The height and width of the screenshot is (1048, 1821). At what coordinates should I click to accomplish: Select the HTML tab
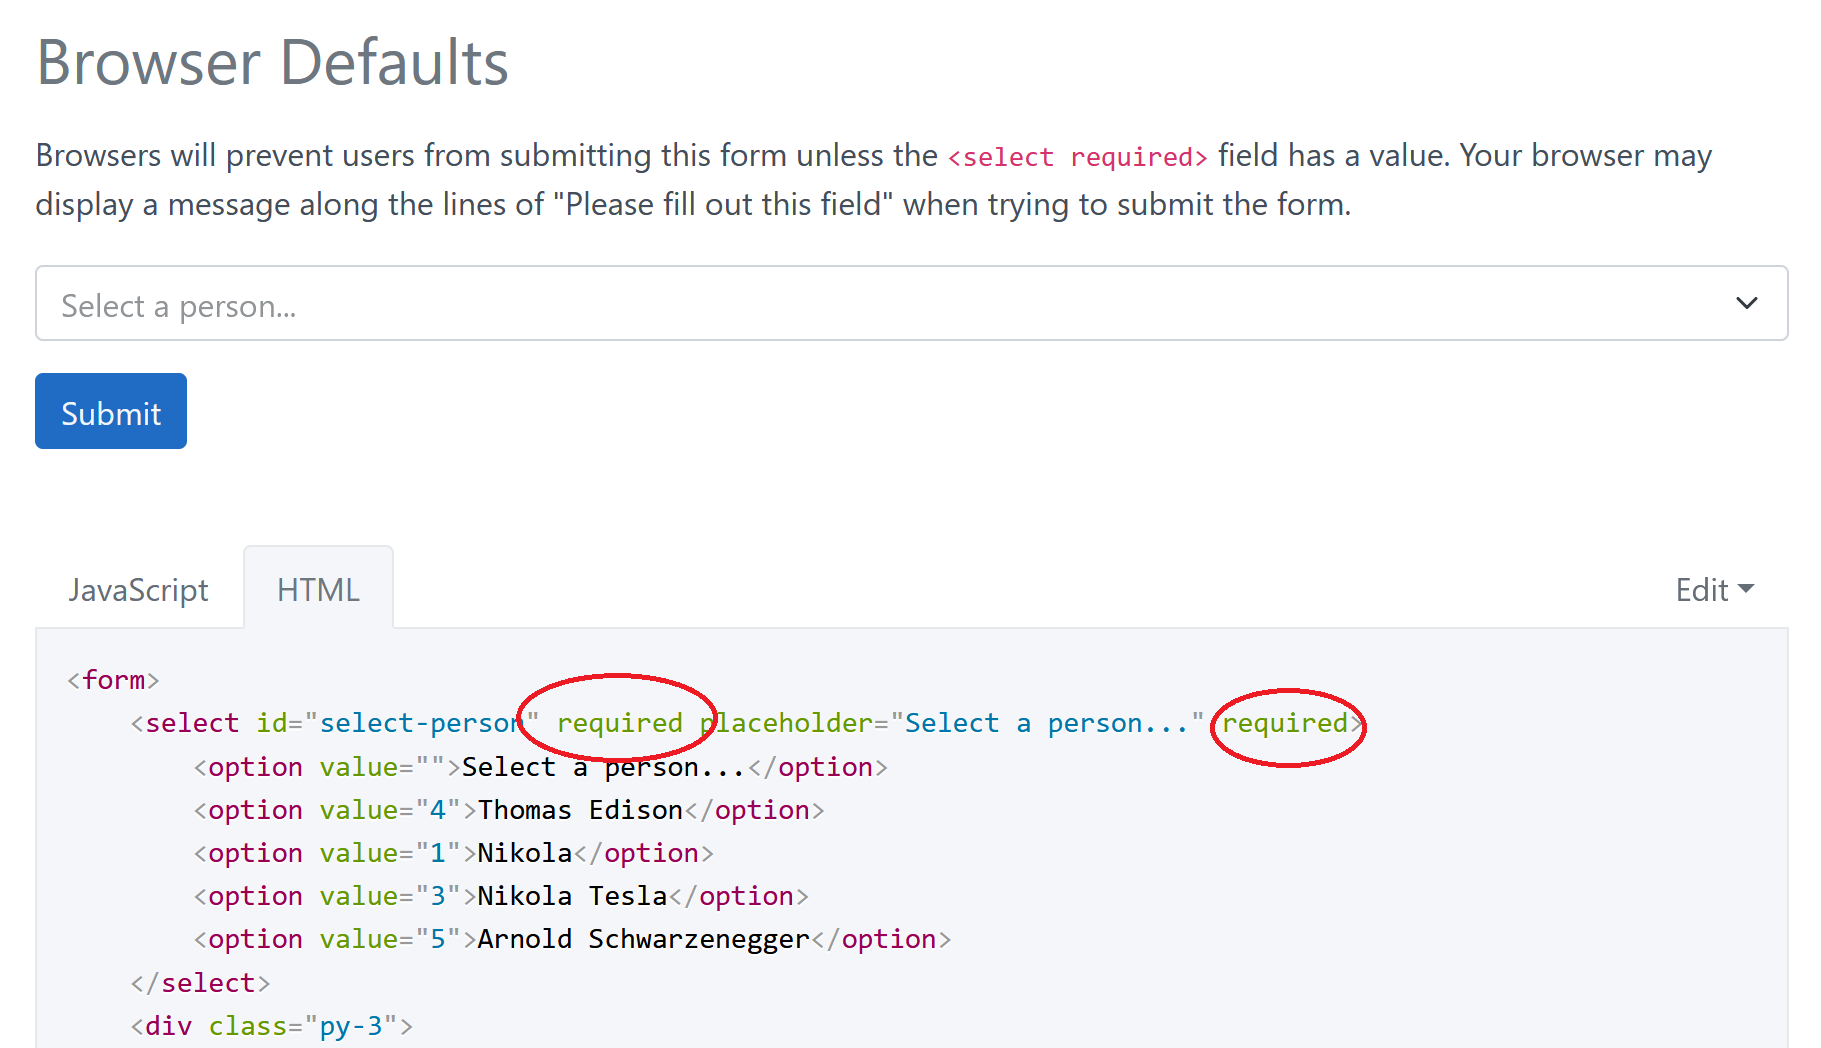point(317,590)
